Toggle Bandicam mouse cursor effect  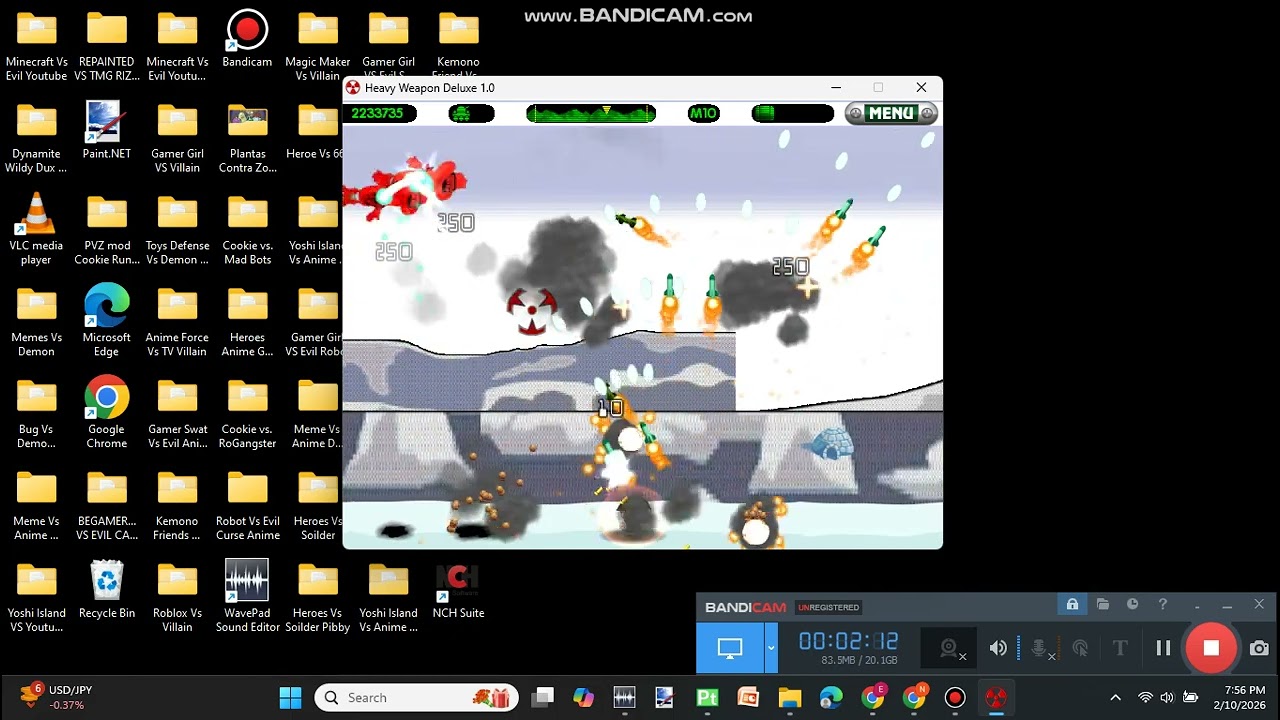click(1080, 648)
